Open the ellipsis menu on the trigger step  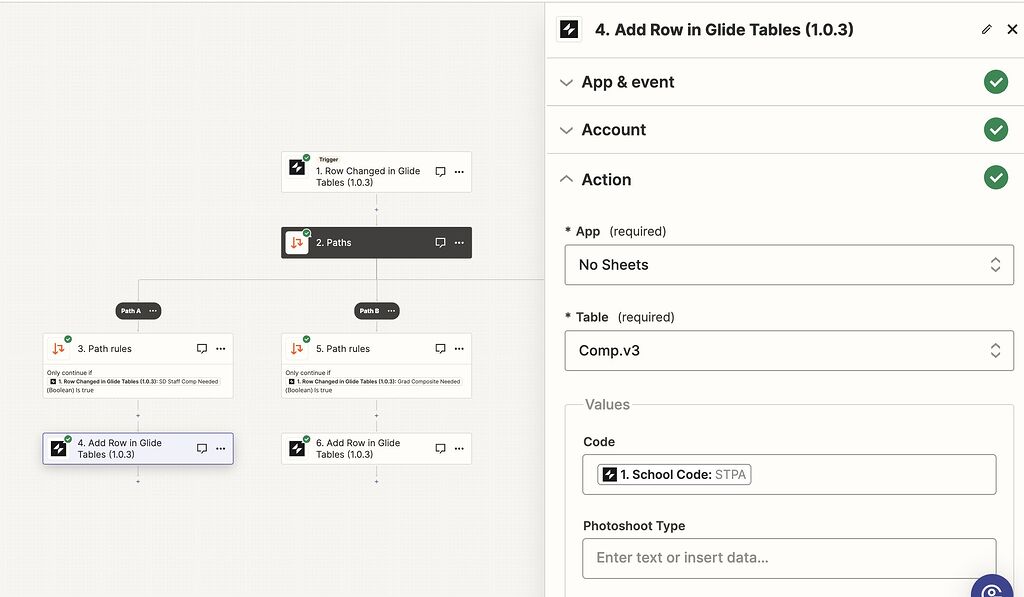click(x=460, y=171)
